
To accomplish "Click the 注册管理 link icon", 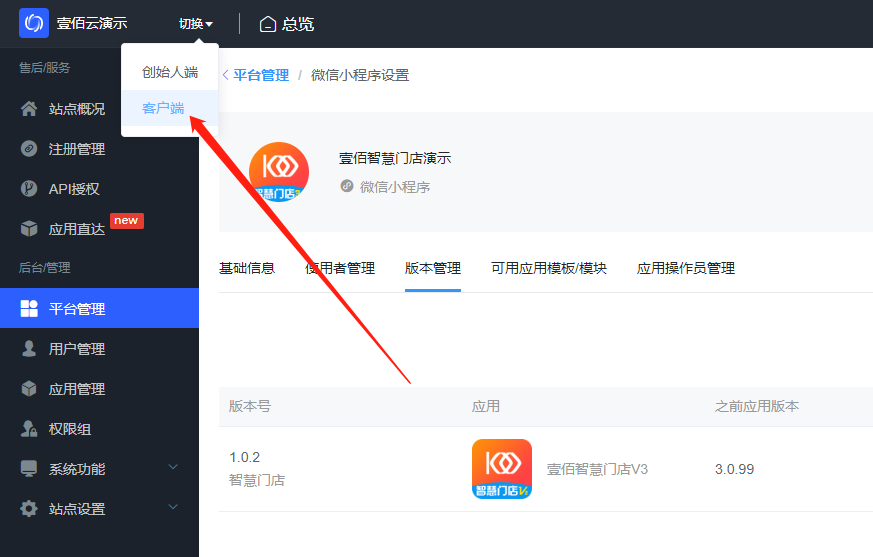I will pyautogui.click(x=29, y=149).
